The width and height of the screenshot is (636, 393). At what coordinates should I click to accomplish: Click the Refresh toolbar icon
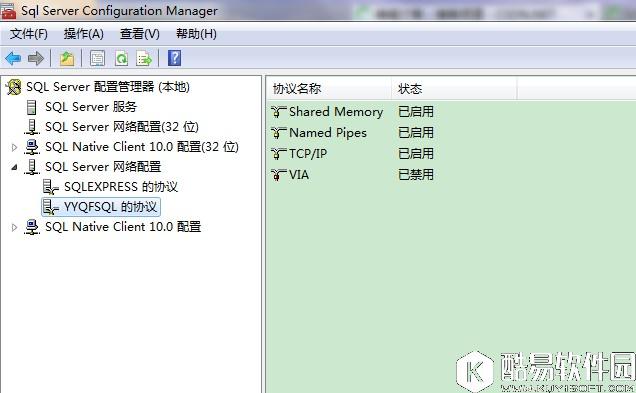[x=121, y=58]
